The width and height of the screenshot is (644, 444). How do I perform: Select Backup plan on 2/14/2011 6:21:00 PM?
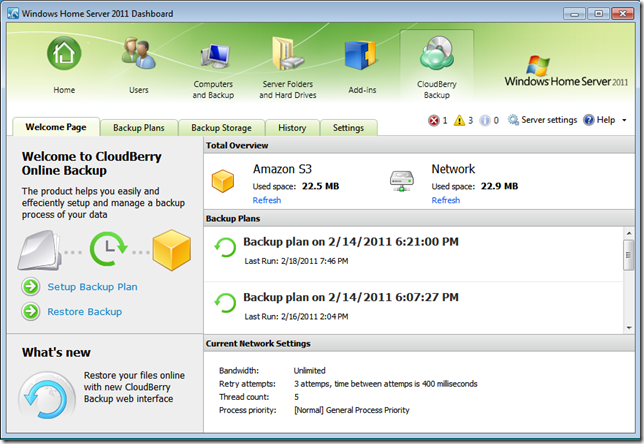click(x=351, y=242)
